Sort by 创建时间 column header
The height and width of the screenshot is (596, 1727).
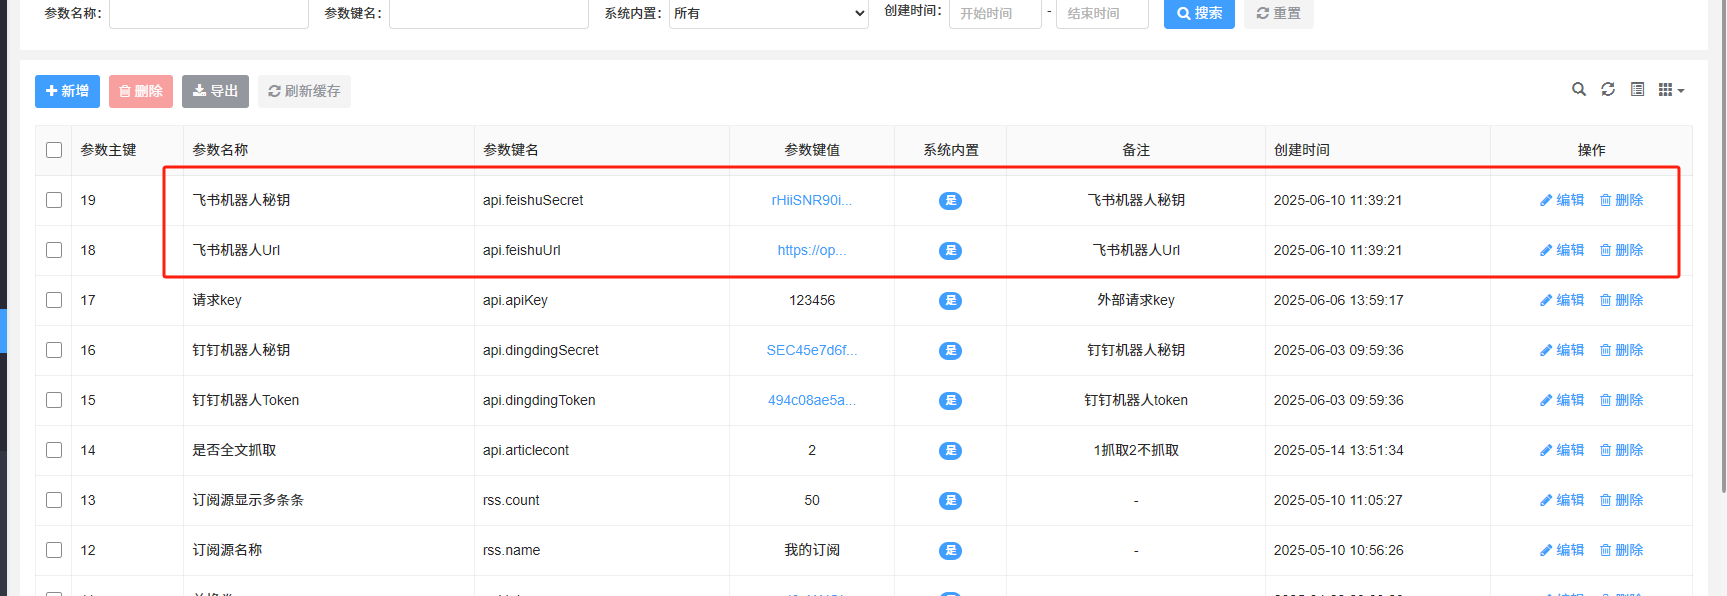[1301, 150]
